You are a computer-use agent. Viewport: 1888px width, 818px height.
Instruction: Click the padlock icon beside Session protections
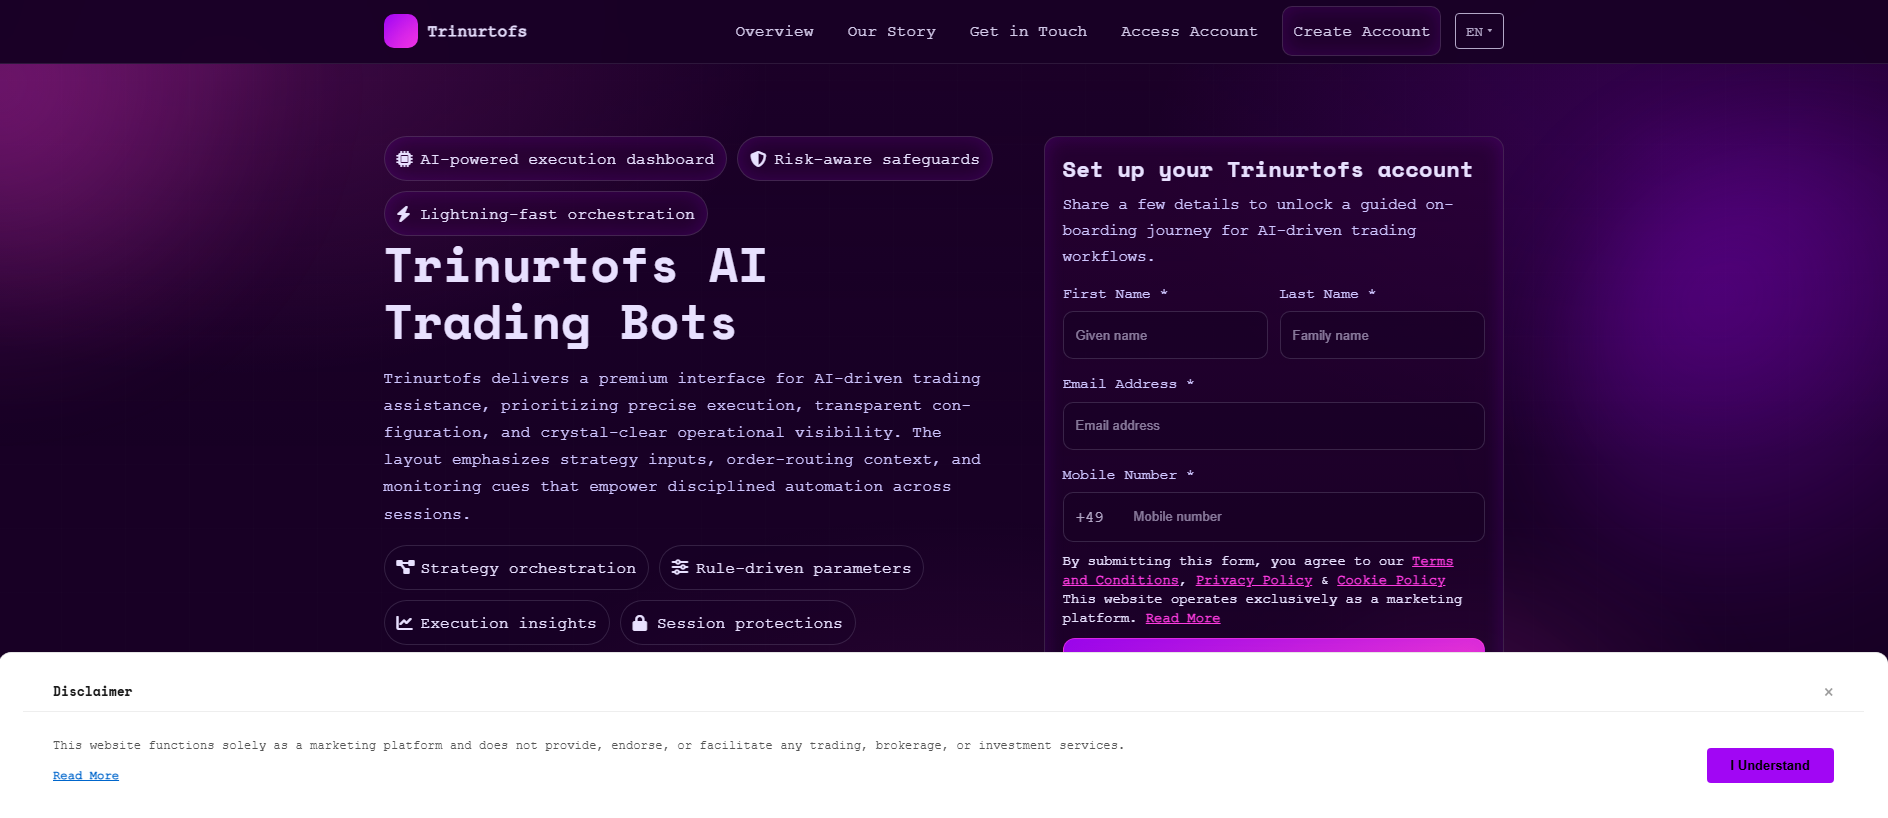tap(640, 623)
